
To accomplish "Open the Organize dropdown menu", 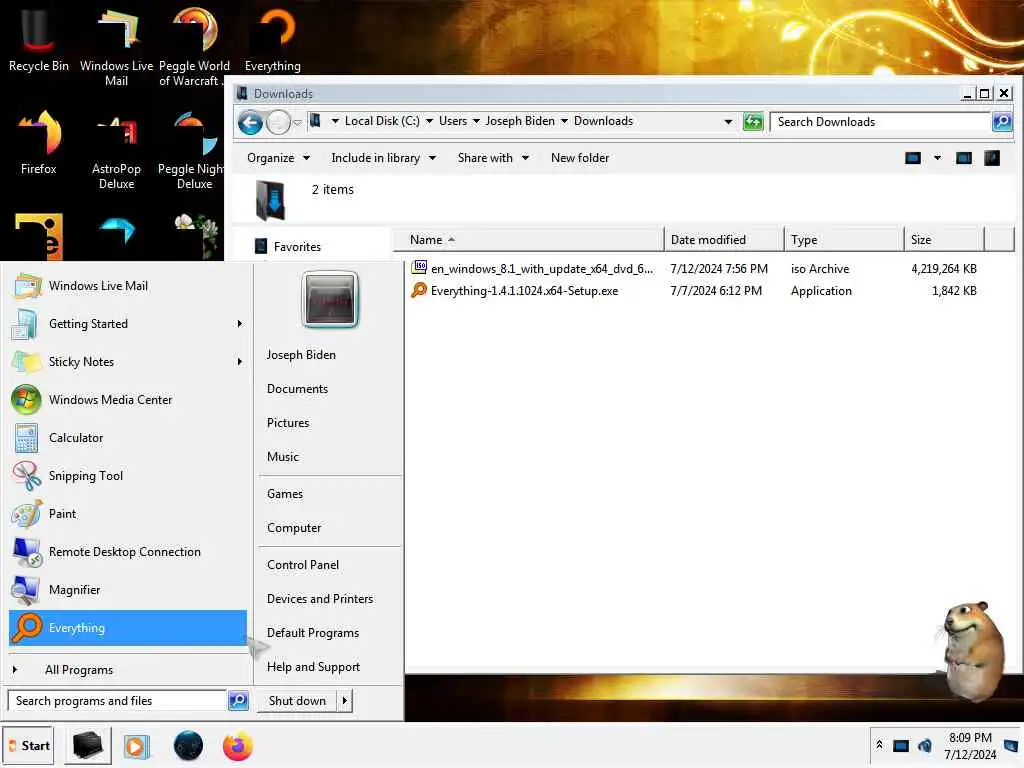I will click(278, 158).
